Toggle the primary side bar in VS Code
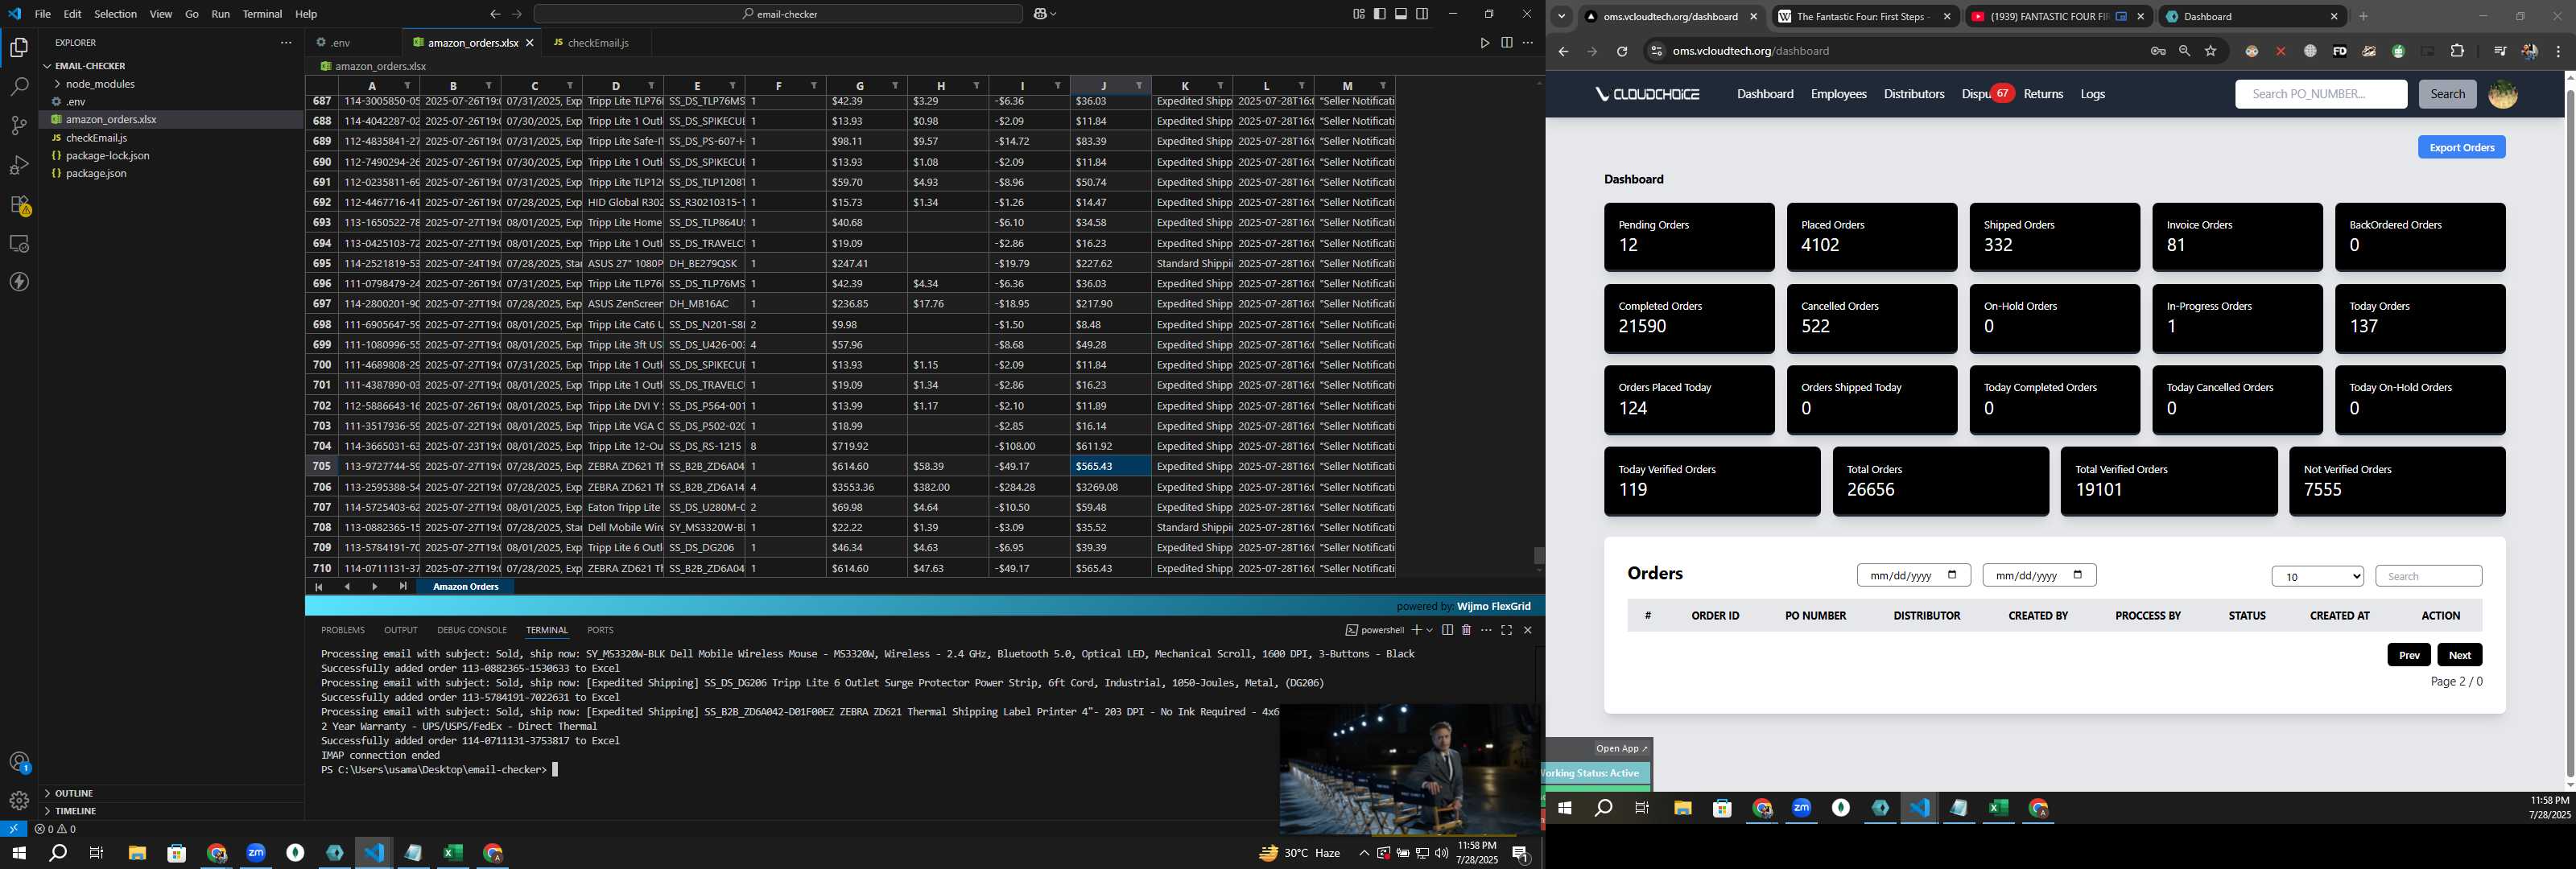 [1380, 14]
